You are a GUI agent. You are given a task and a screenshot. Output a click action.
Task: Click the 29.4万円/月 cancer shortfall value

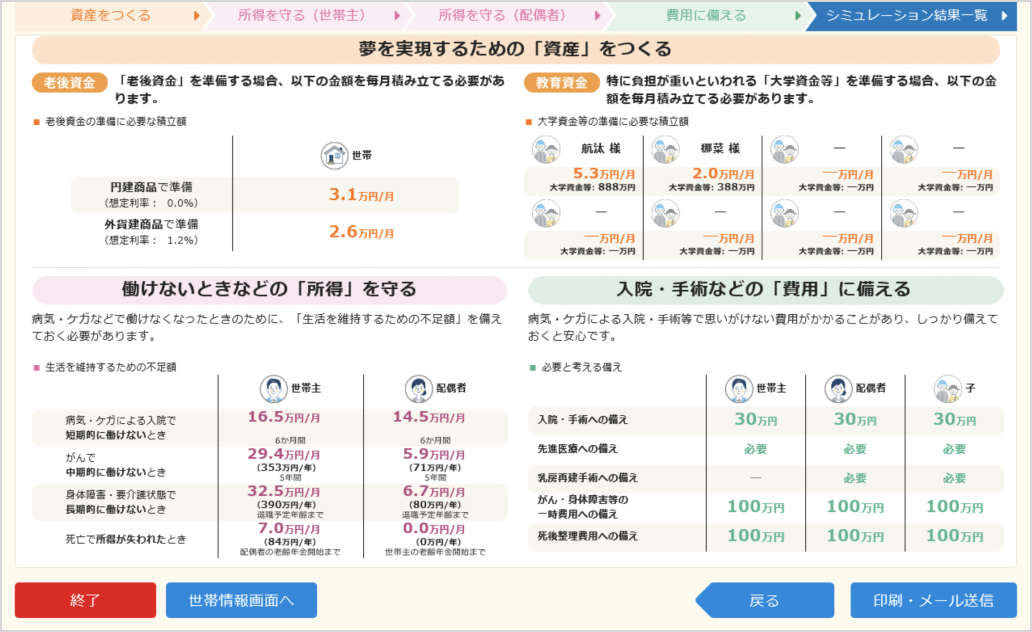284,454
